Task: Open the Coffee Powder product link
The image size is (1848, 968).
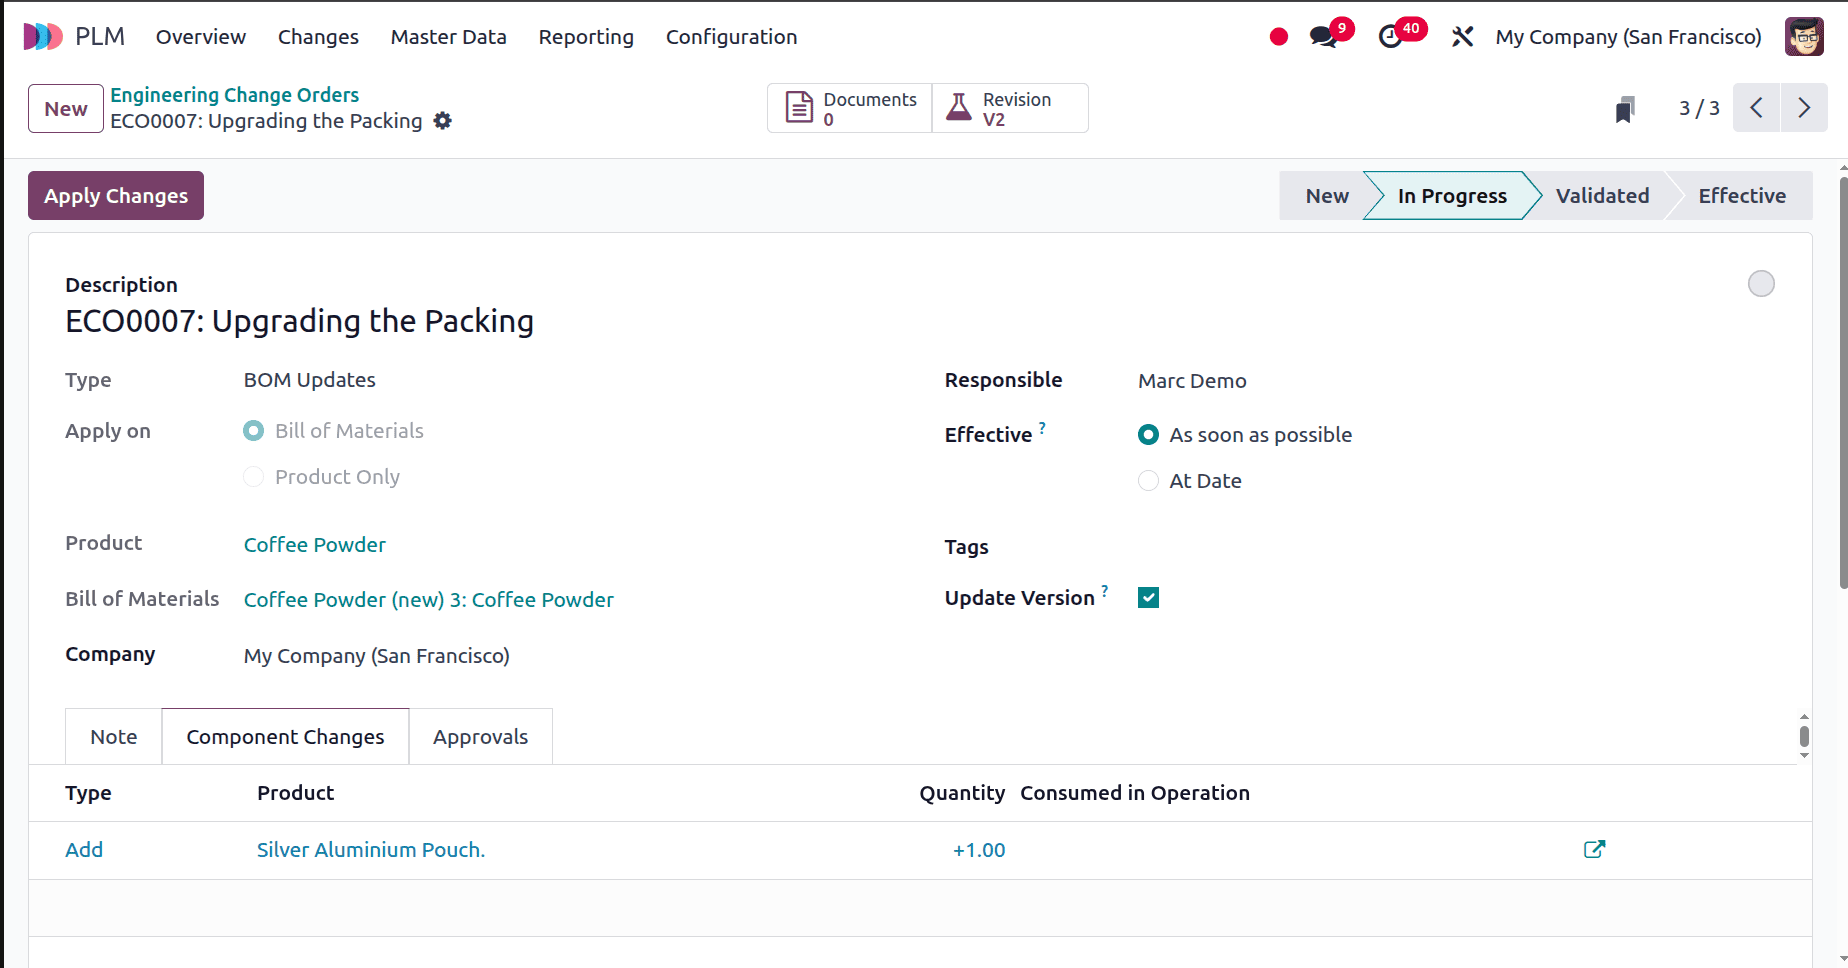Action: point(315,545)
